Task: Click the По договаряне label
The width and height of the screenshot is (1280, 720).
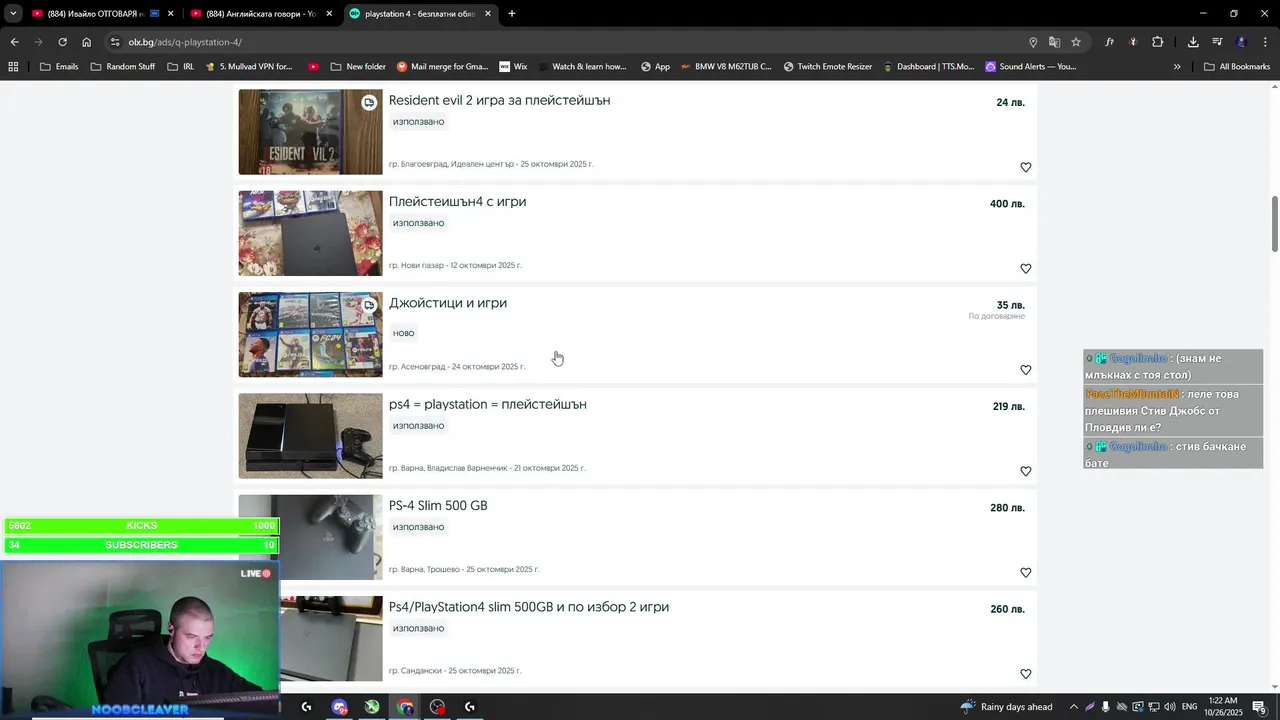Action: point(996,316)
